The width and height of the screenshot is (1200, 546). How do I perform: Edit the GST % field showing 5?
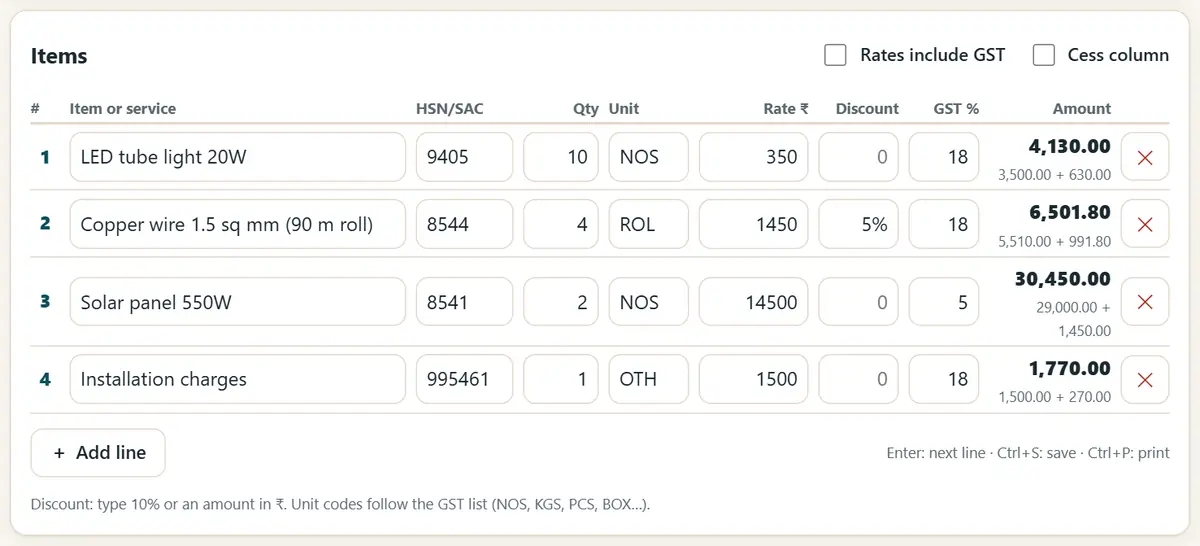coord(944,301)
